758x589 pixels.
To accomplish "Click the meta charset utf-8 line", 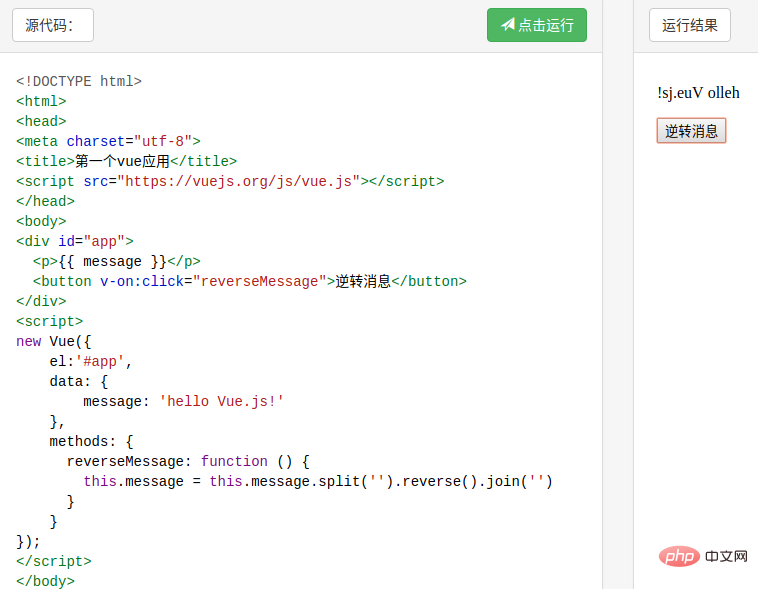I will [x=108, y=141].
